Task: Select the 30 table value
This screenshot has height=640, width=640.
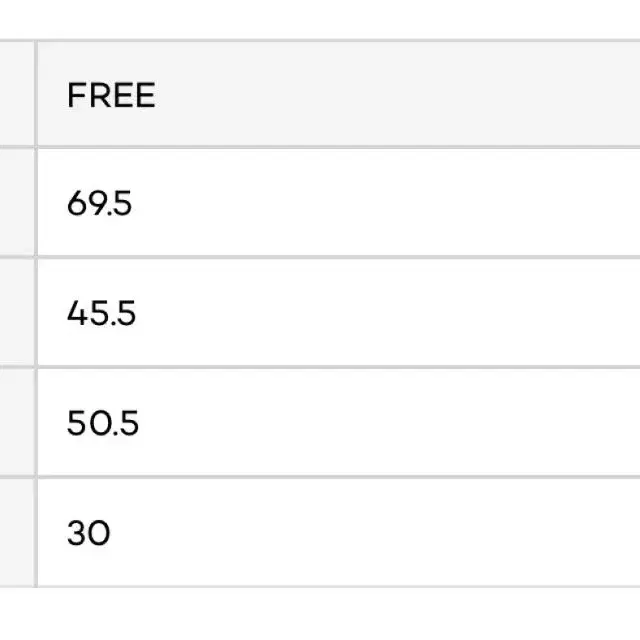Action: point(89,533)
